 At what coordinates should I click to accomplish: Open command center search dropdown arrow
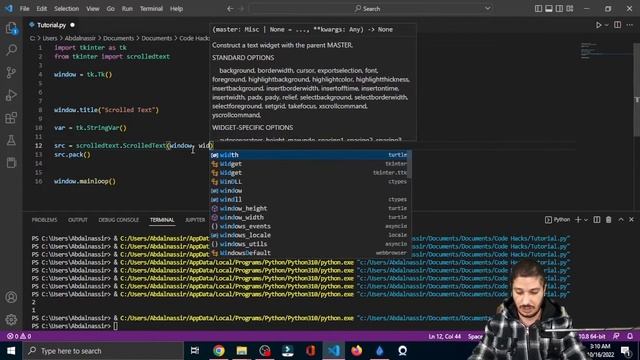click(x=487, y=9)
